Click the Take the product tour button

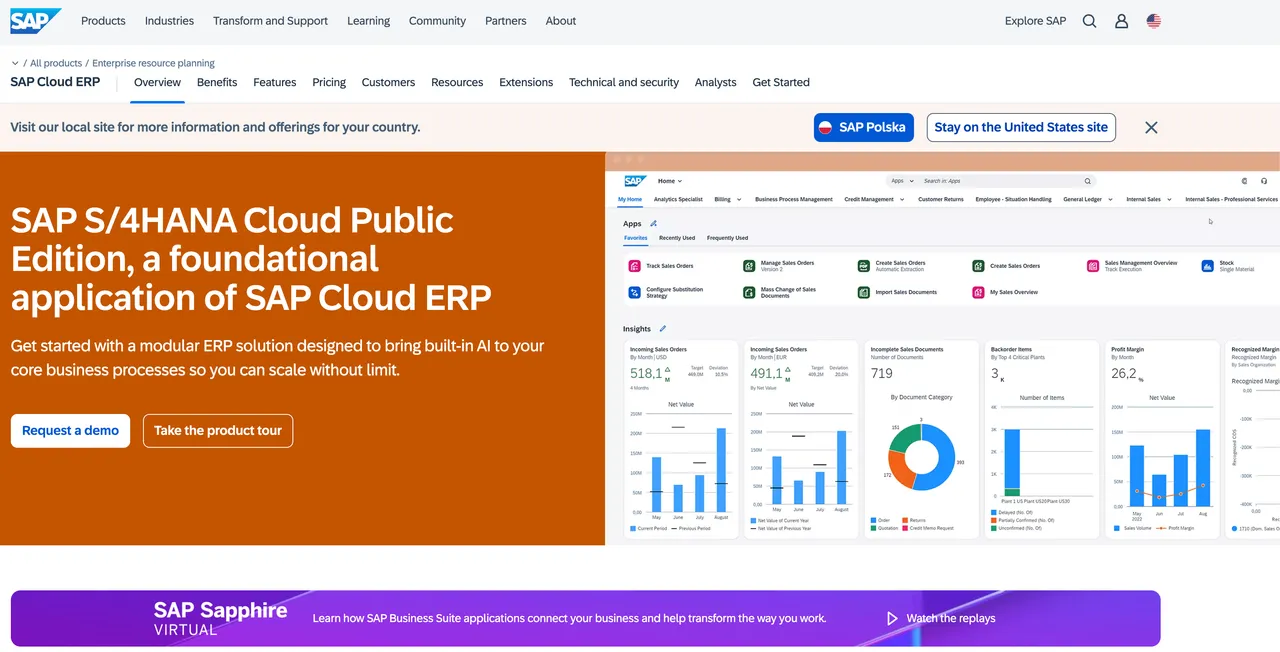coord(218,430)
